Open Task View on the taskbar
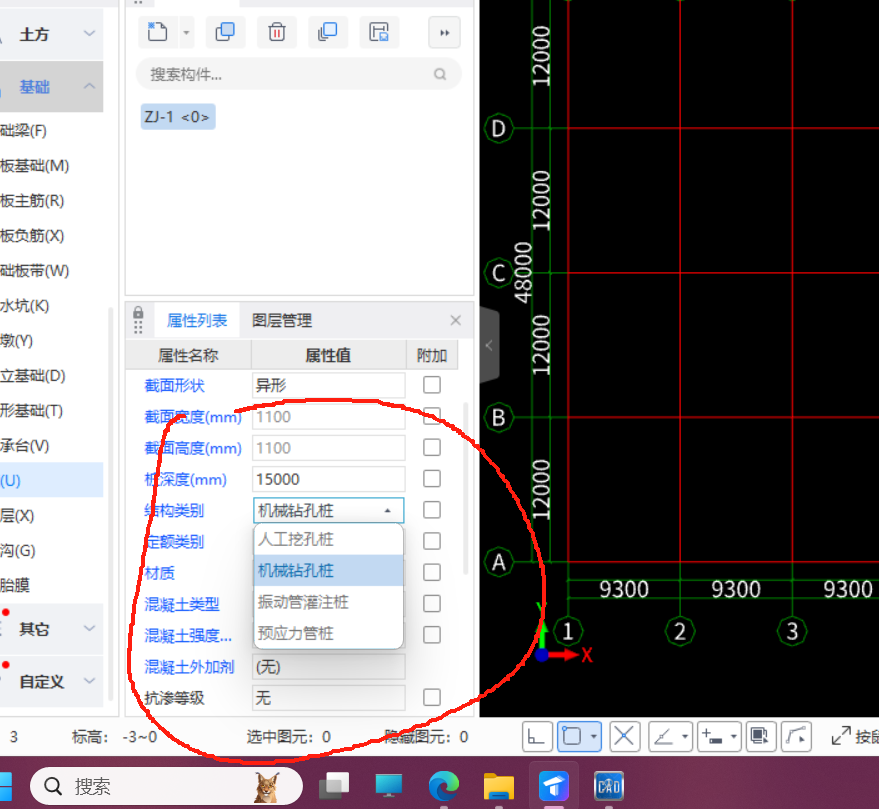This screenshot has height=809, width=879. pos(334,786)
